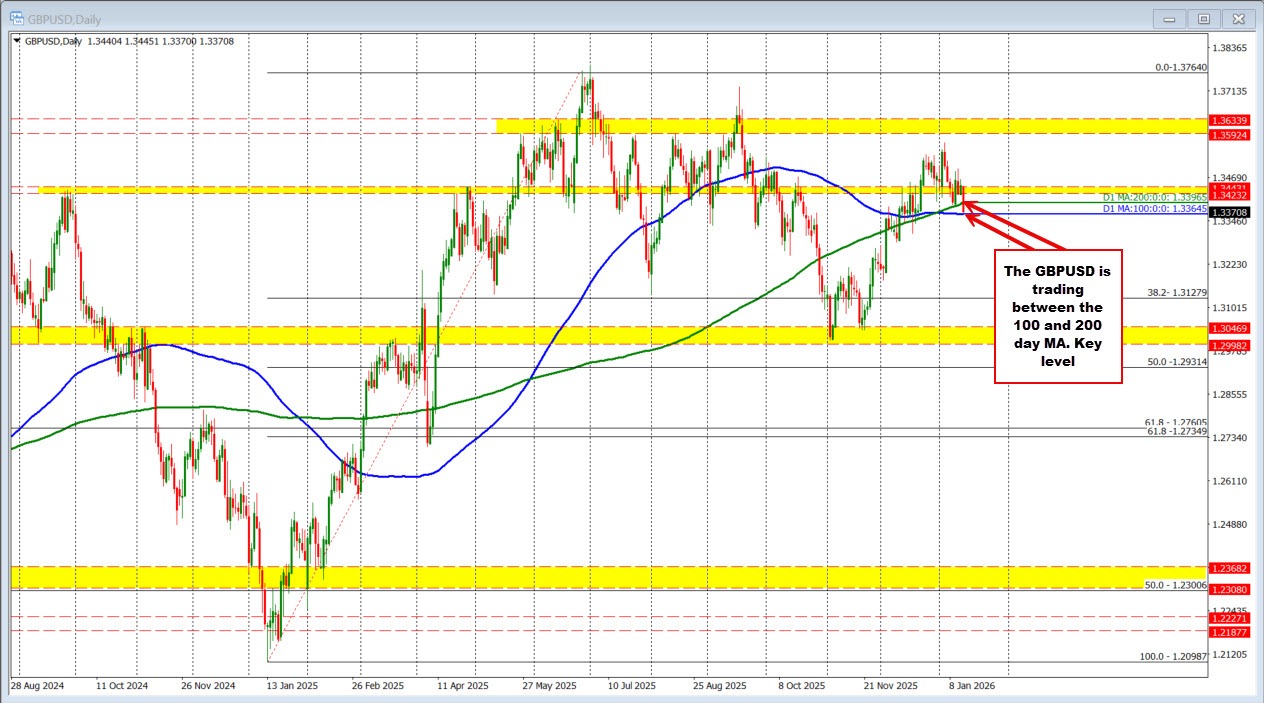Click the yellow zone near 1.23682

tap(400, 574)
